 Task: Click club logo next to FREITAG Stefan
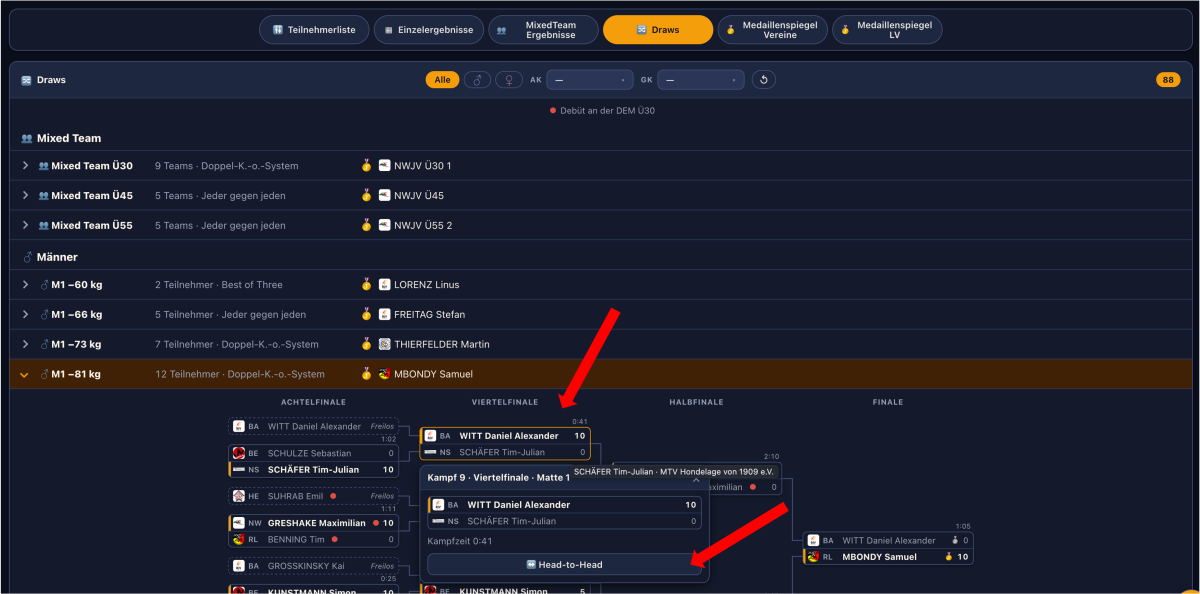pyautogui.click(x=385, y=315)
